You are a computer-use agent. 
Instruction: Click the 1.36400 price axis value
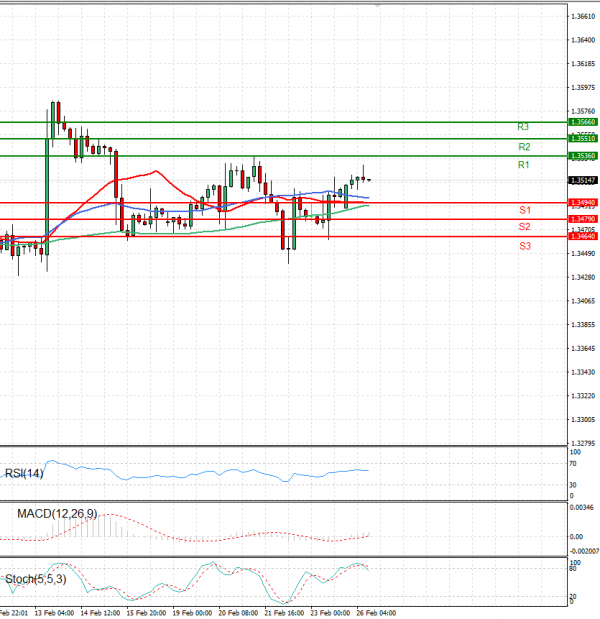(x=583, y=40)
